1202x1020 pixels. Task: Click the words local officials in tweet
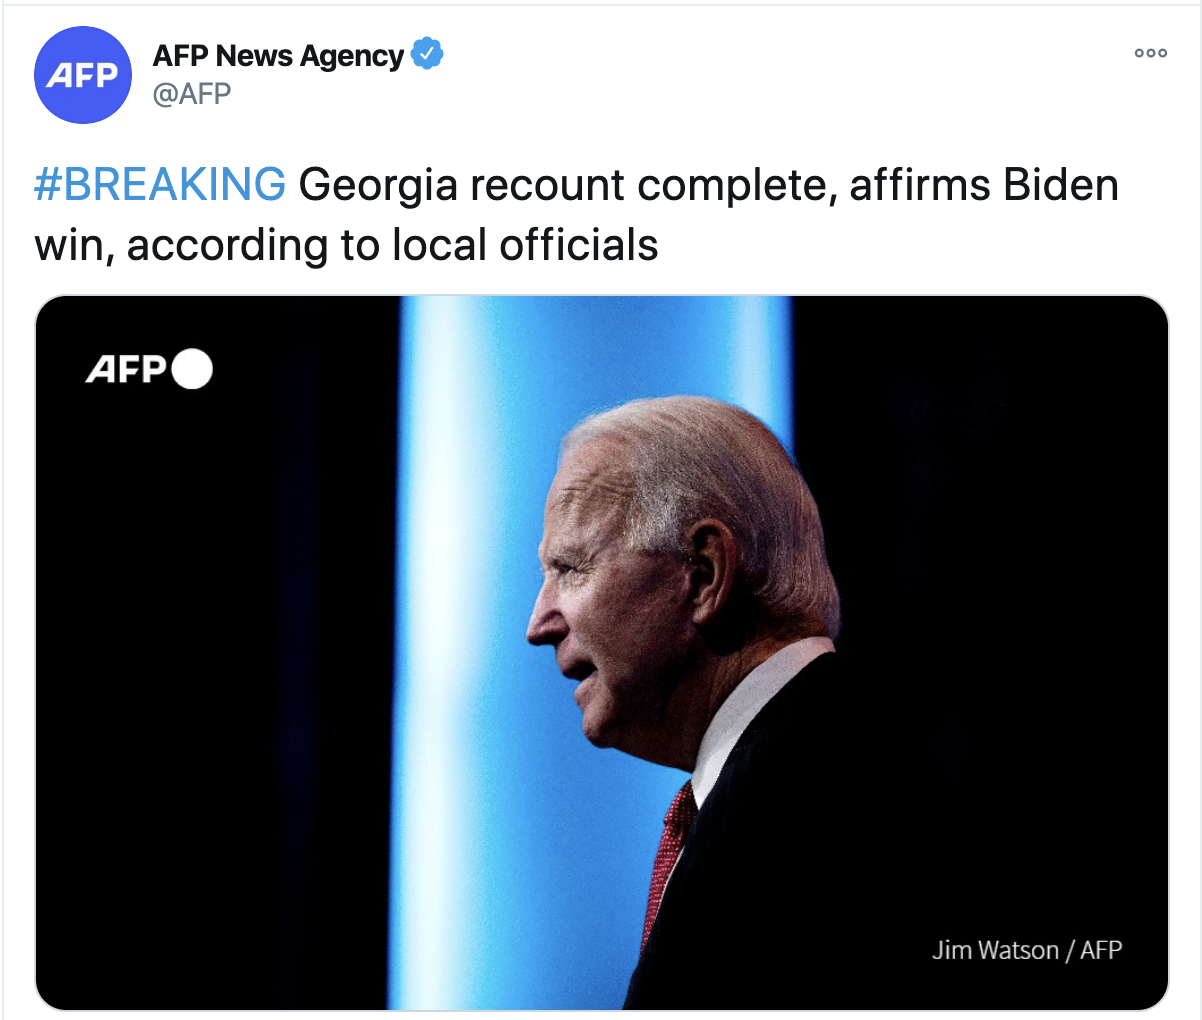click(525, 245)
